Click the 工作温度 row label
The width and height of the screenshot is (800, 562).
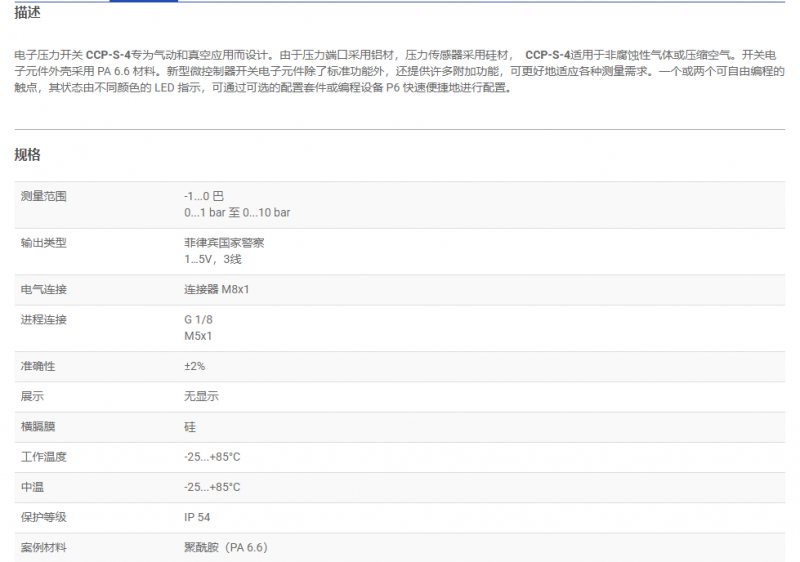point(43,457)
